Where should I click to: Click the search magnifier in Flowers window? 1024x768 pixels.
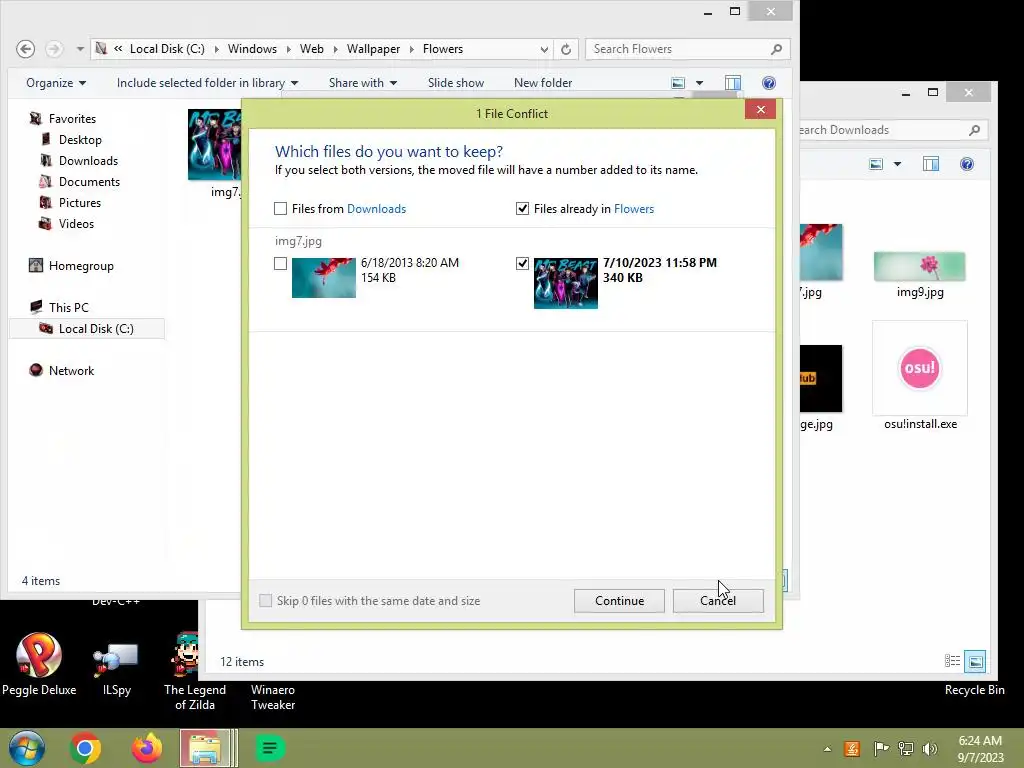point(776,49)
